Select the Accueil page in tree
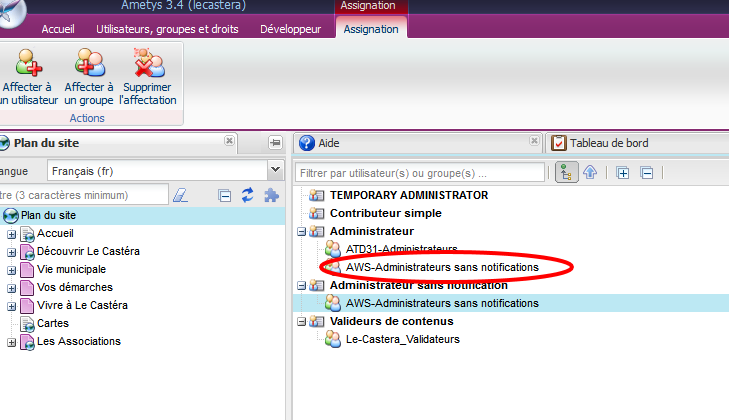This screenshot has height=420, width=729. point(55,233)
